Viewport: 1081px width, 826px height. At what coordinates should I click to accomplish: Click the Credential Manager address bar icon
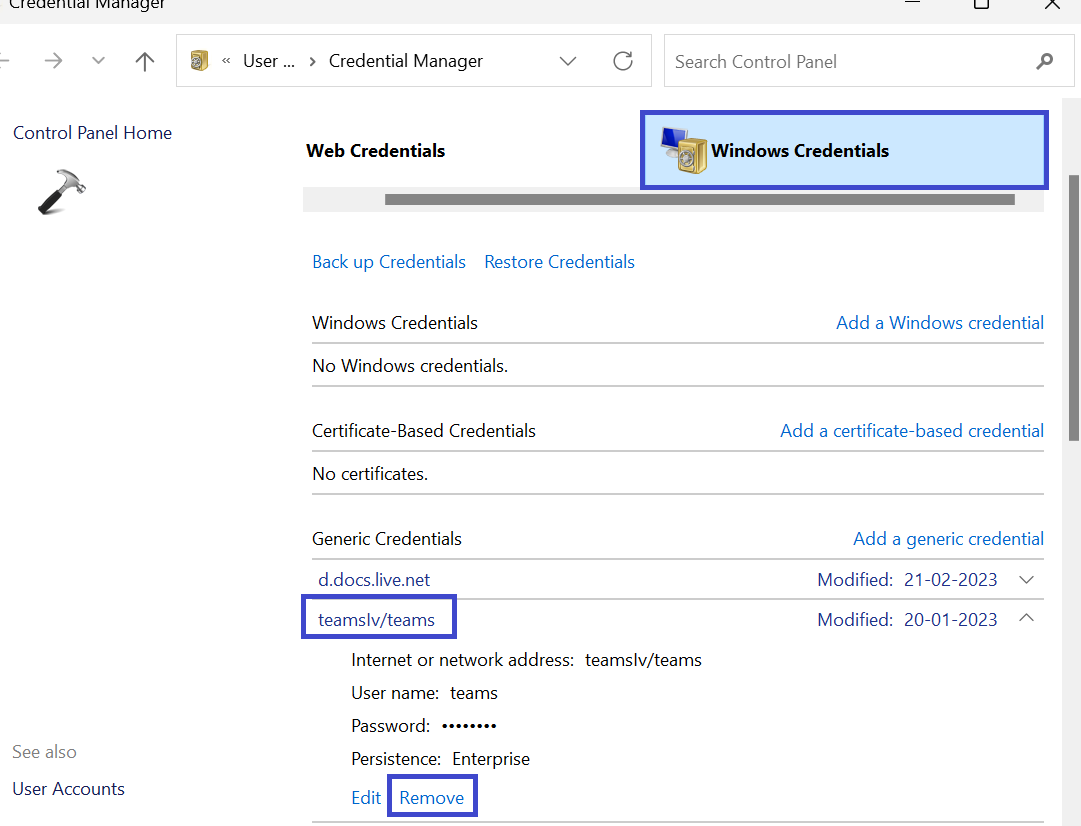click(200, 61)
